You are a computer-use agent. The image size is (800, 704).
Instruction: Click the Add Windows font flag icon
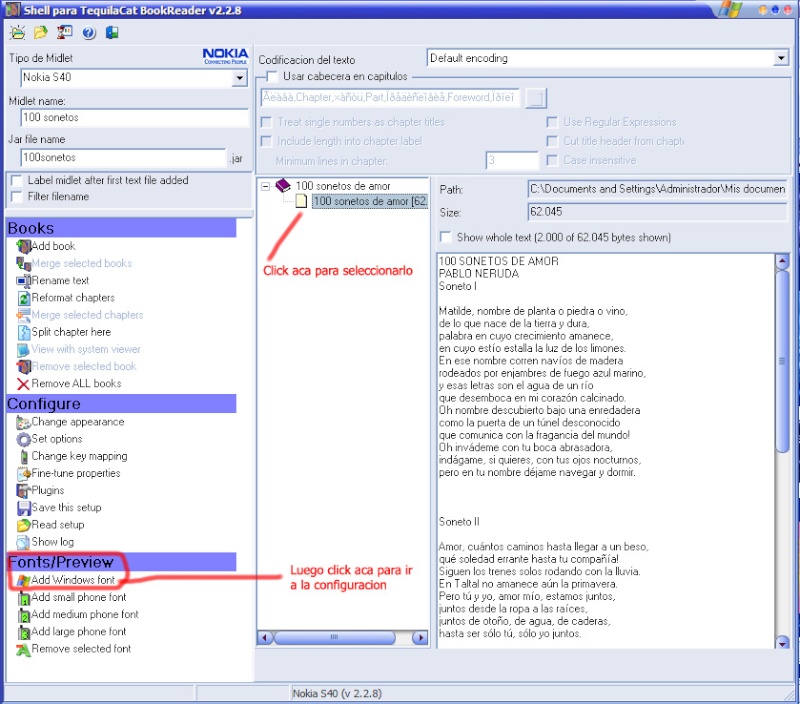23,581
